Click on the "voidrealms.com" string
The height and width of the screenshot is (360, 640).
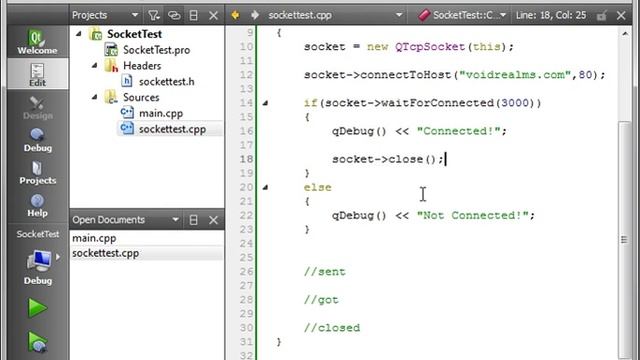pos(515,75)
